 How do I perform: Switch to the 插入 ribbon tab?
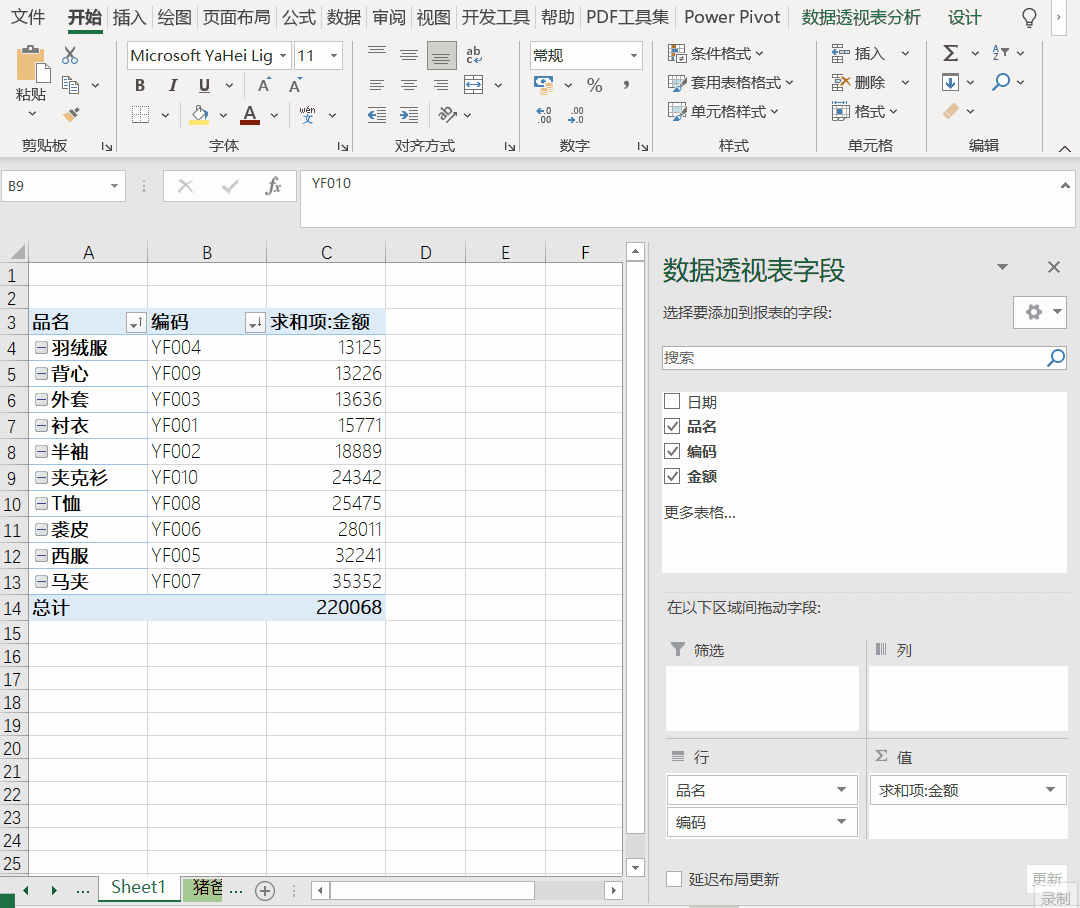pos(129,17)
